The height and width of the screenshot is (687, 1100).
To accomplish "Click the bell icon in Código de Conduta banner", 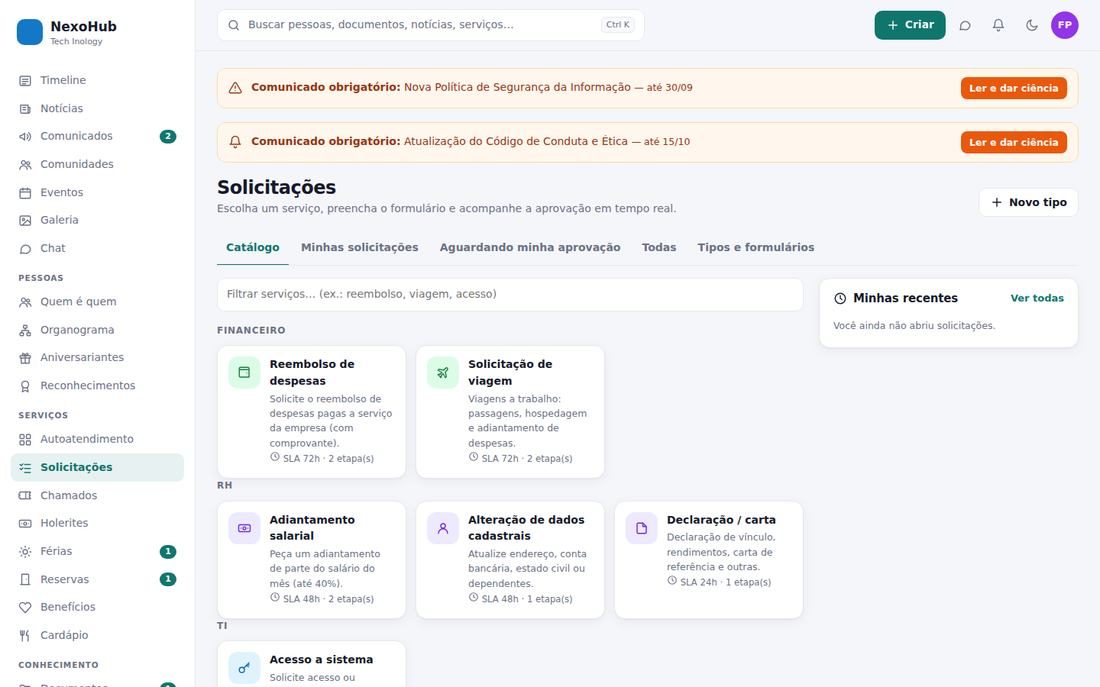I will 235,142.
